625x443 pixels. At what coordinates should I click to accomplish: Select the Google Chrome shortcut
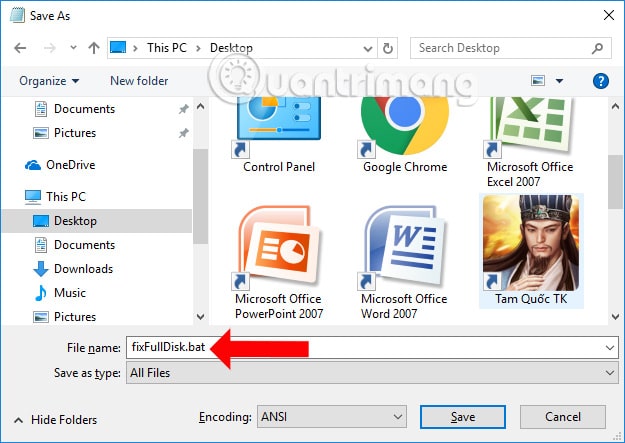pyautogui.click(x=405, y=135)
